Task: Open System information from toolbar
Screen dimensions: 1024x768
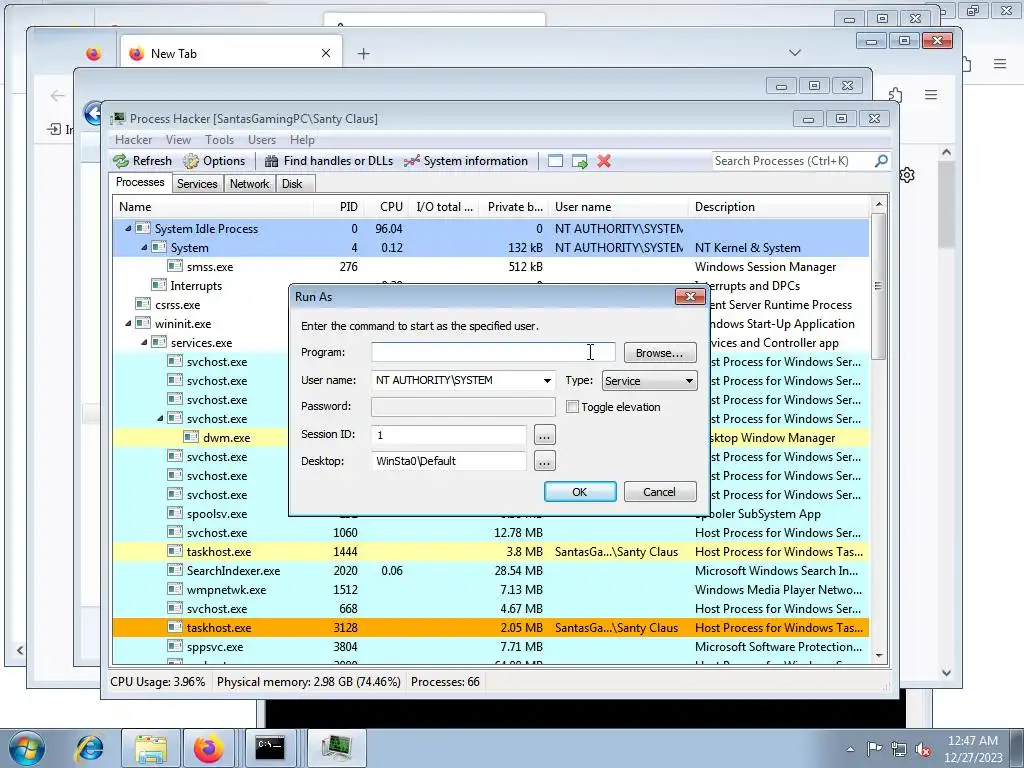Action: 466,161
